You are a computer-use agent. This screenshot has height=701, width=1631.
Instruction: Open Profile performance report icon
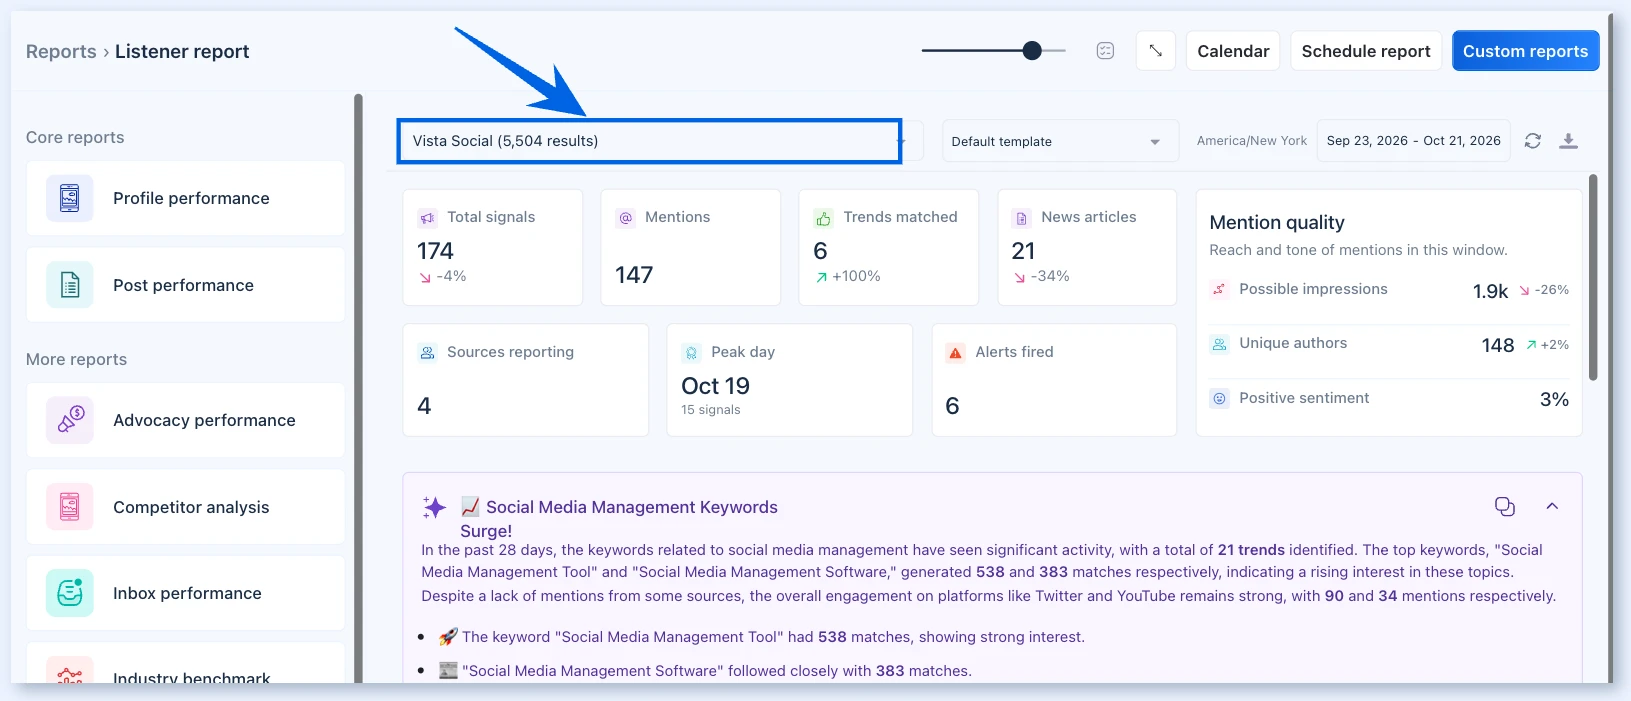tap(70, 198)
